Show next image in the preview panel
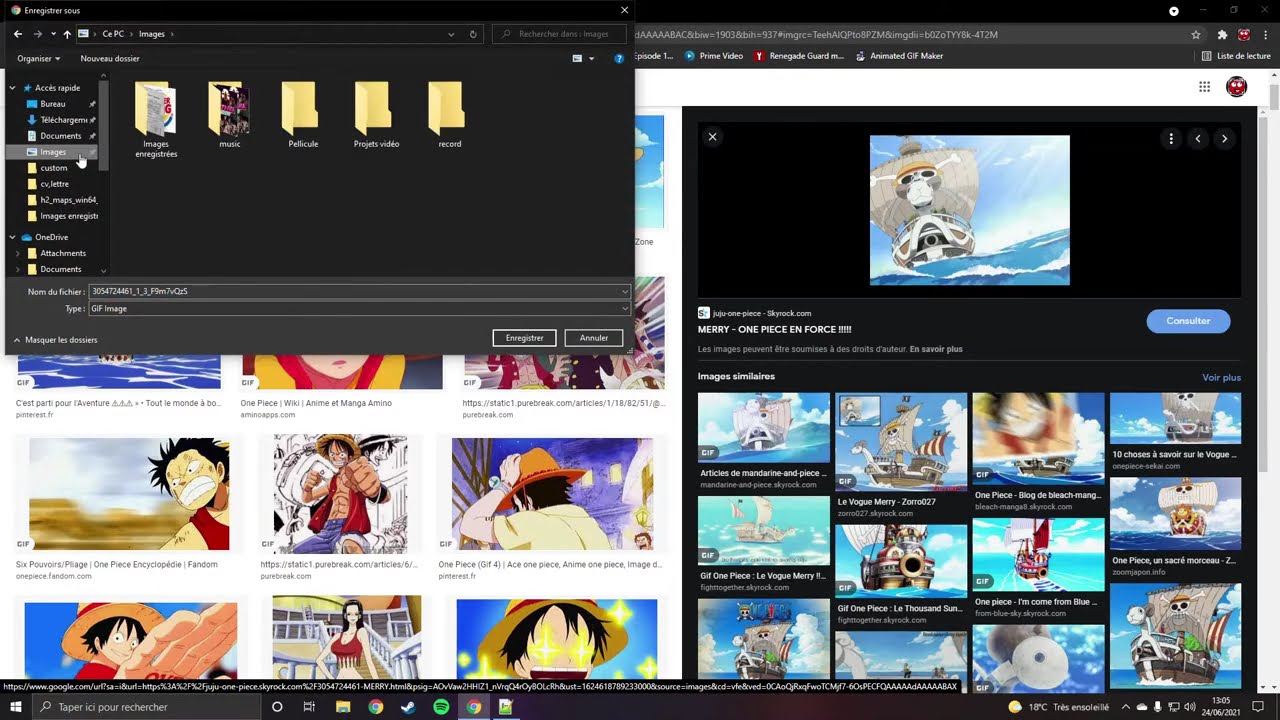1280x720 pixels. [1224, 139]
